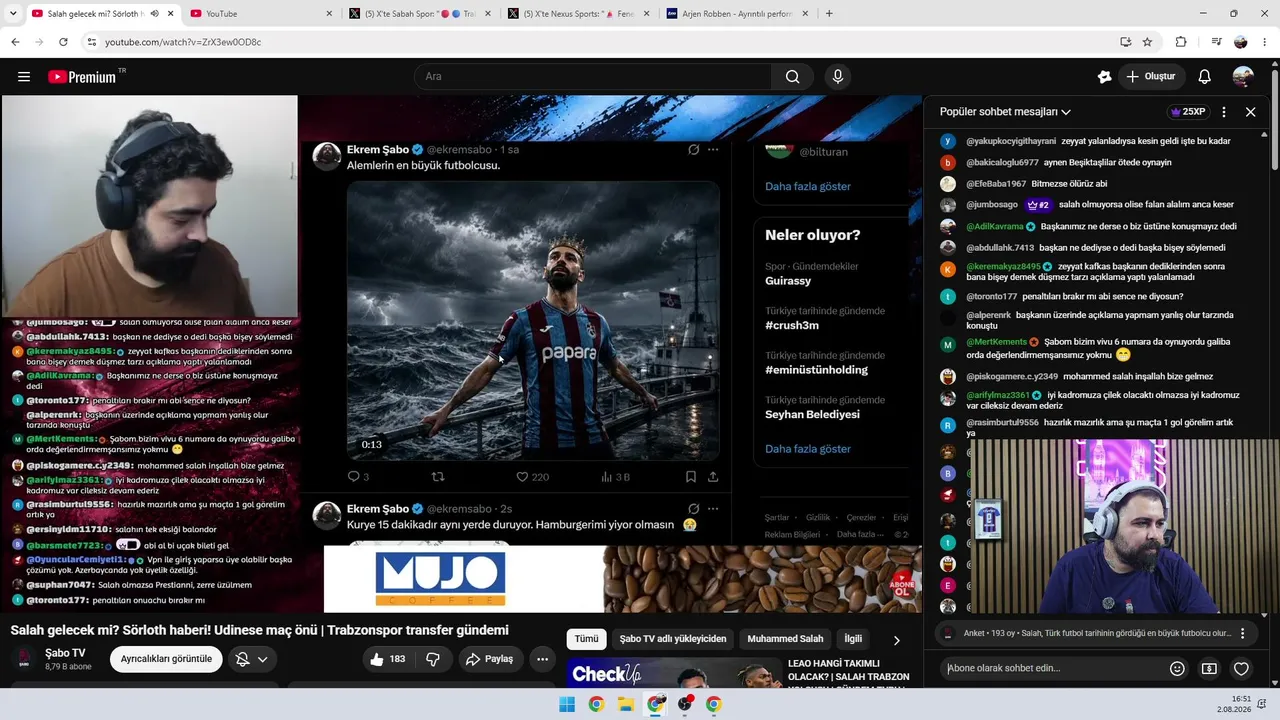Open more actions menu beside Paylaş

click(542, 659)
